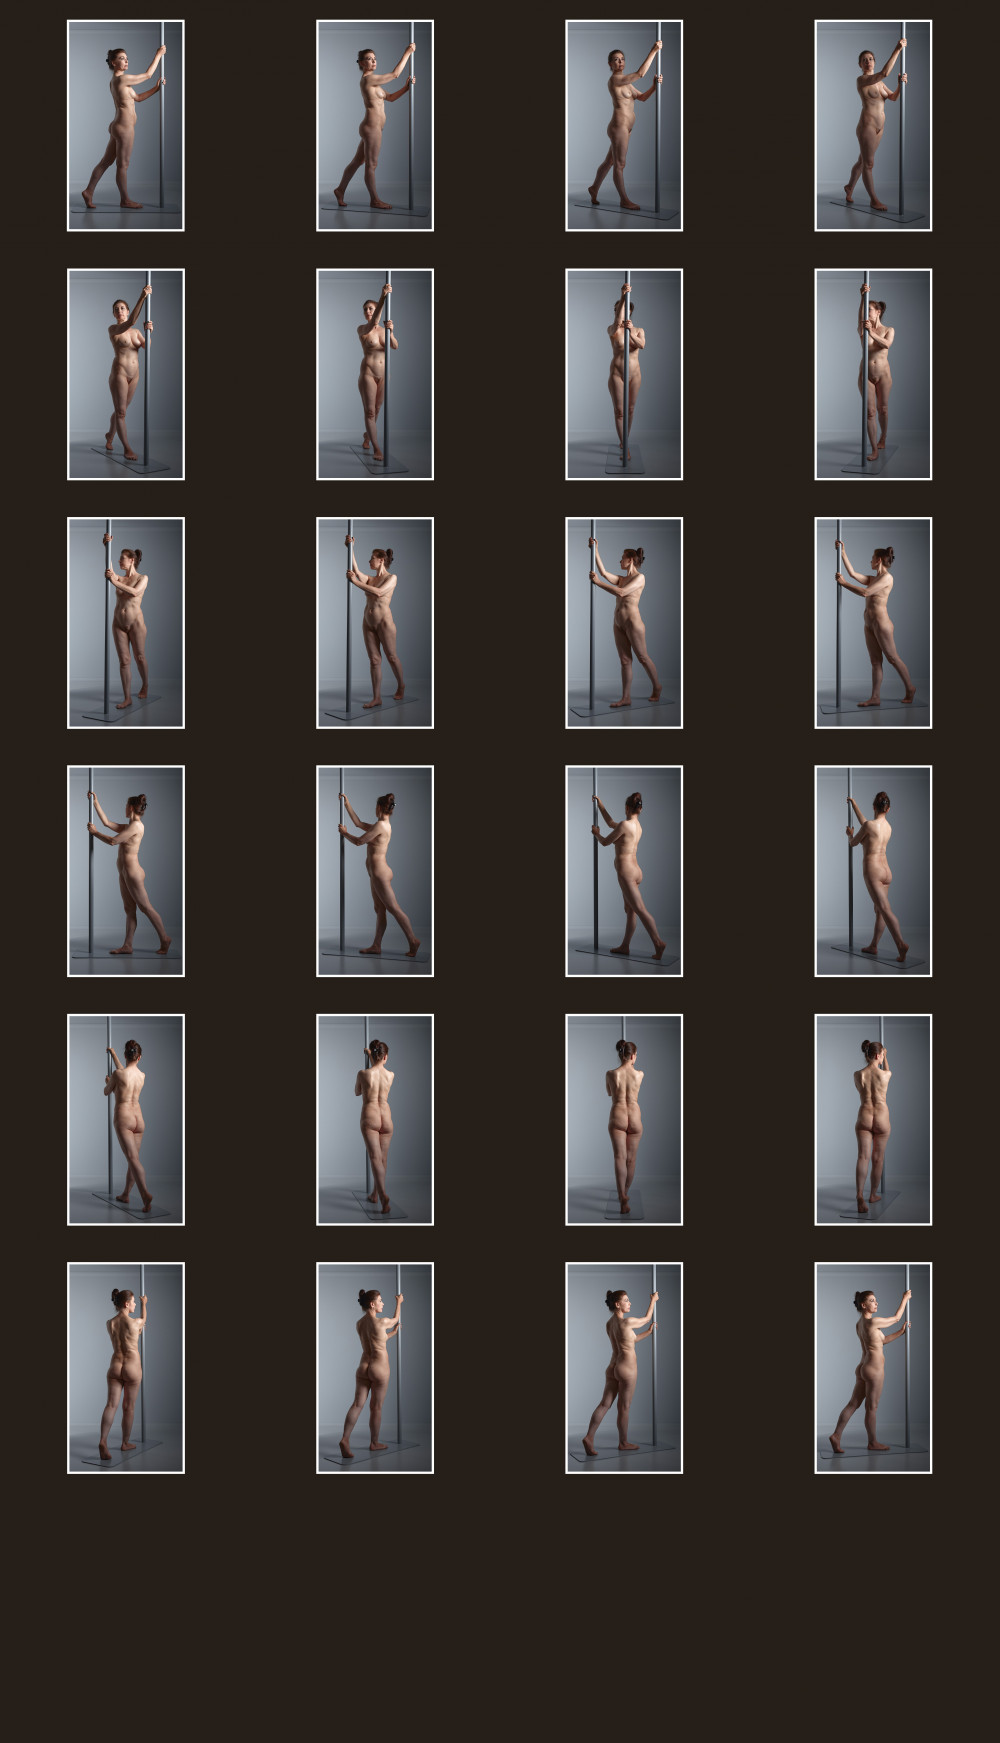Click the third thumbnail in row one
The height and width of the screenshot is (1743, 1000).
(x=624, y=126)
